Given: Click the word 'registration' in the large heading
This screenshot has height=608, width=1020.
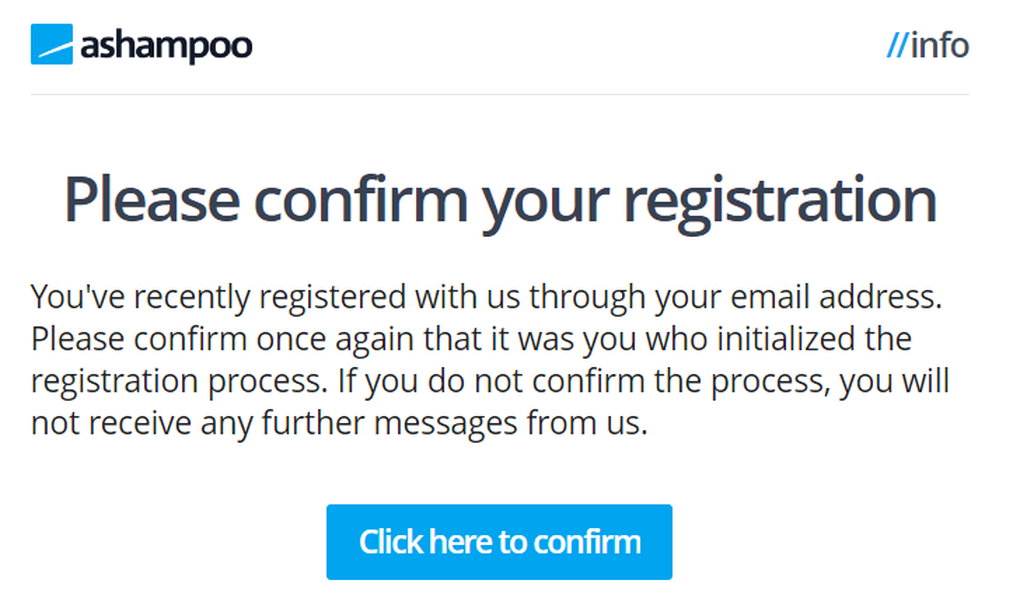Looking at the screenshot, I should coord(780,202).
